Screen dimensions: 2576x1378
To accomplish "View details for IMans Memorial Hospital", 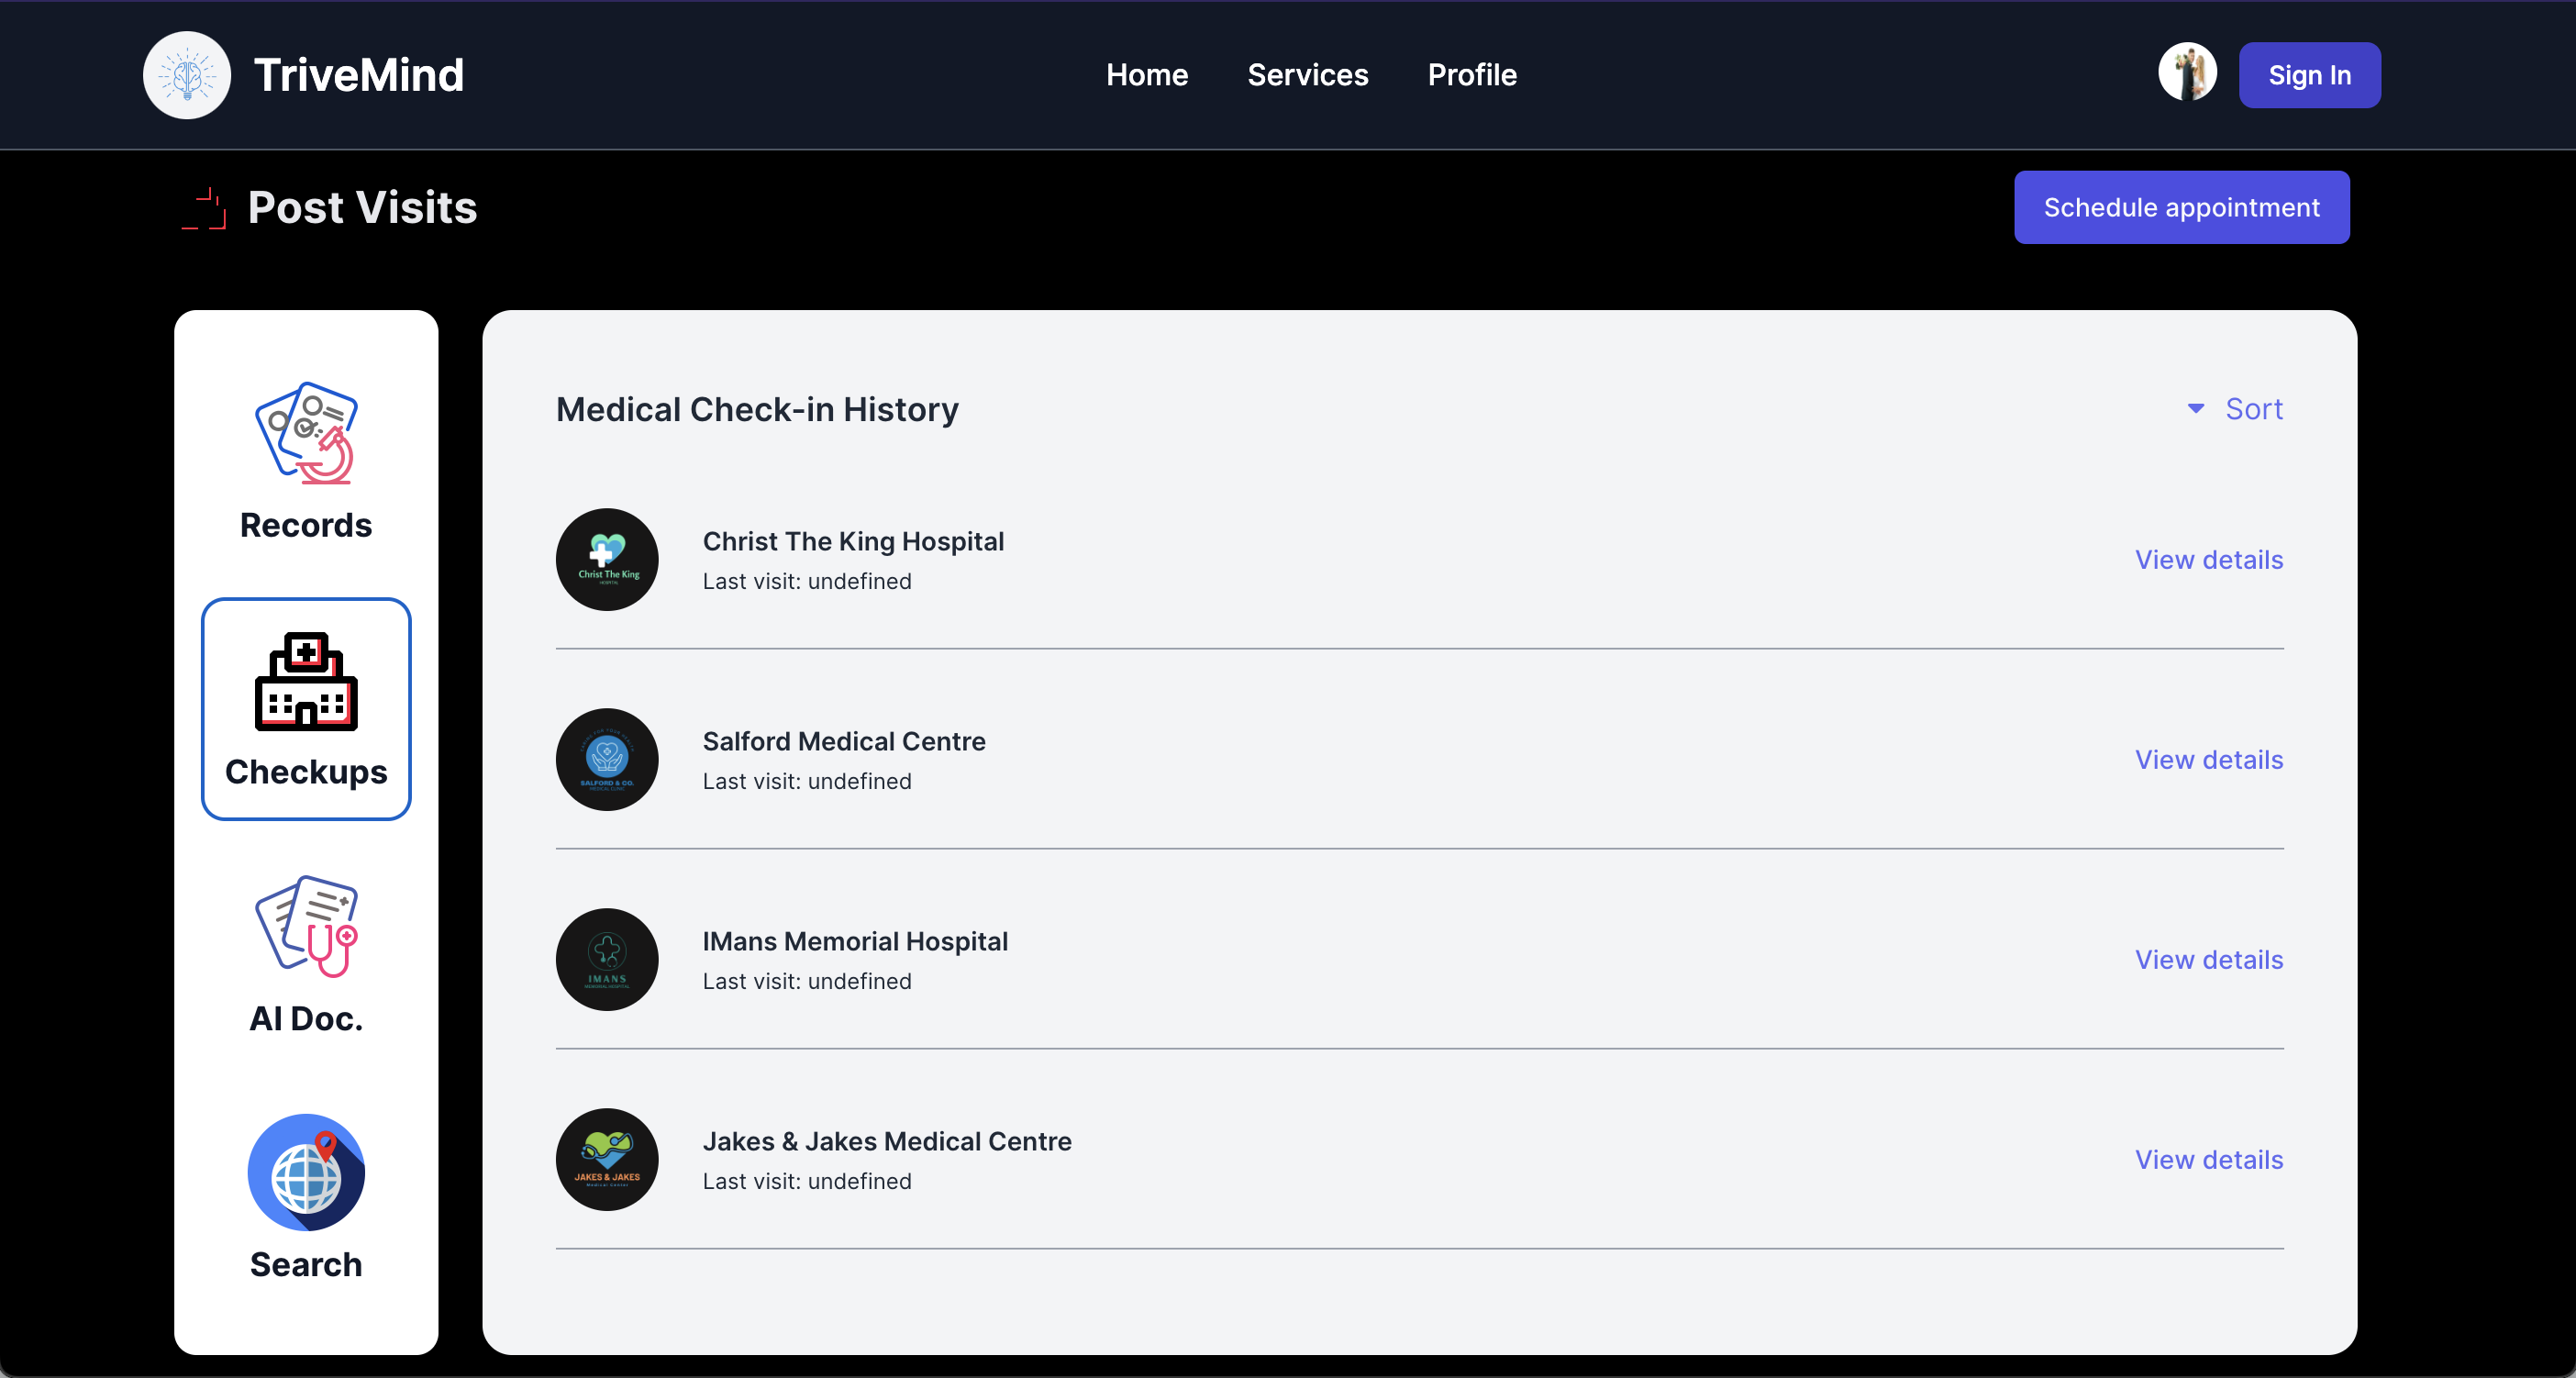I will [x=2208, y=960].
